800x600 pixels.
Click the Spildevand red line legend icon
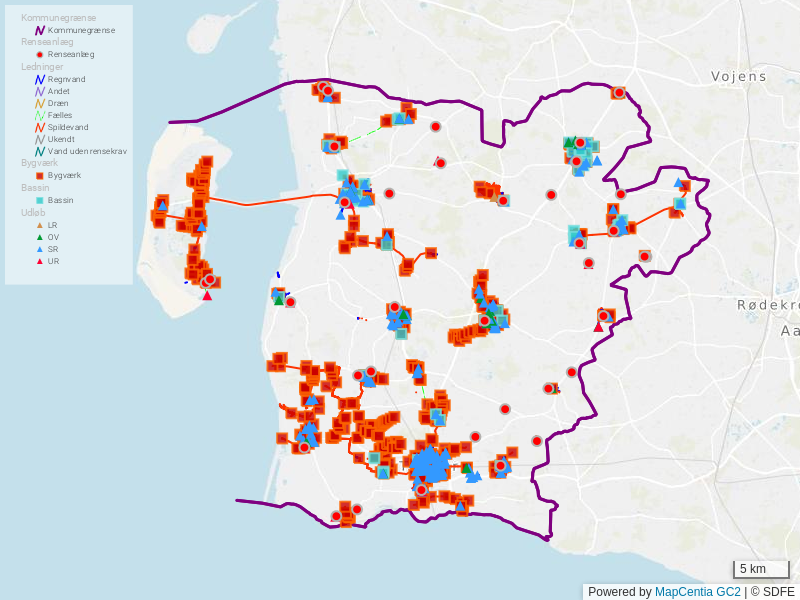pyautogui.click(x=40, y=127)
